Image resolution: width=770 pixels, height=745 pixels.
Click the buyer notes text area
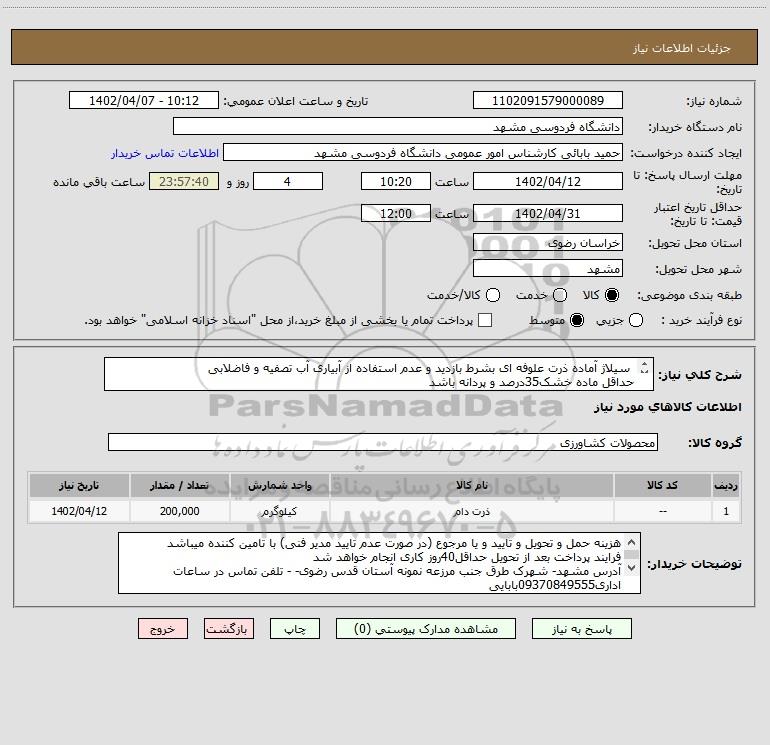tap(379, 563)
